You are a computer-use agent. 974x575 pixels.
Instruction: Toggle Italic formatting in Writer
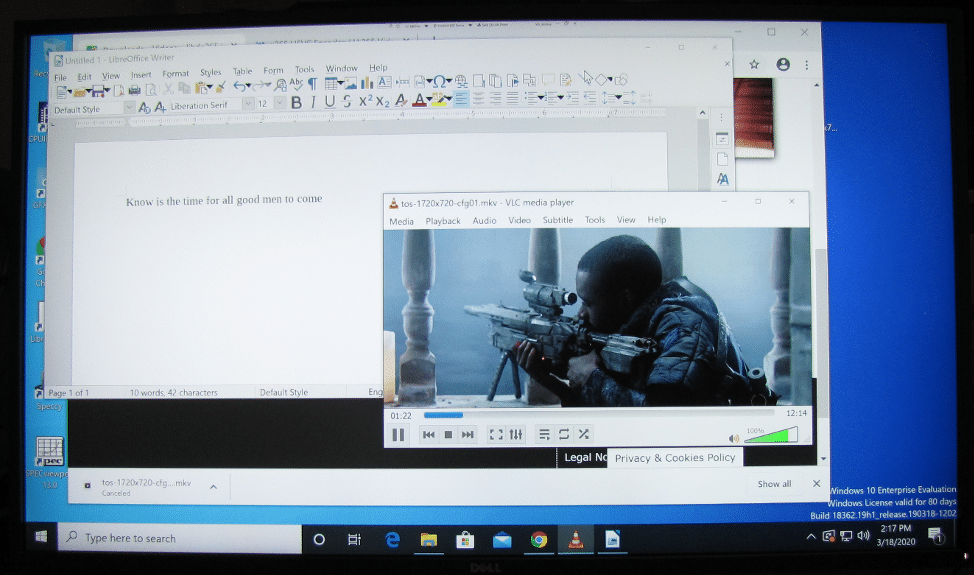coord(313,102)
